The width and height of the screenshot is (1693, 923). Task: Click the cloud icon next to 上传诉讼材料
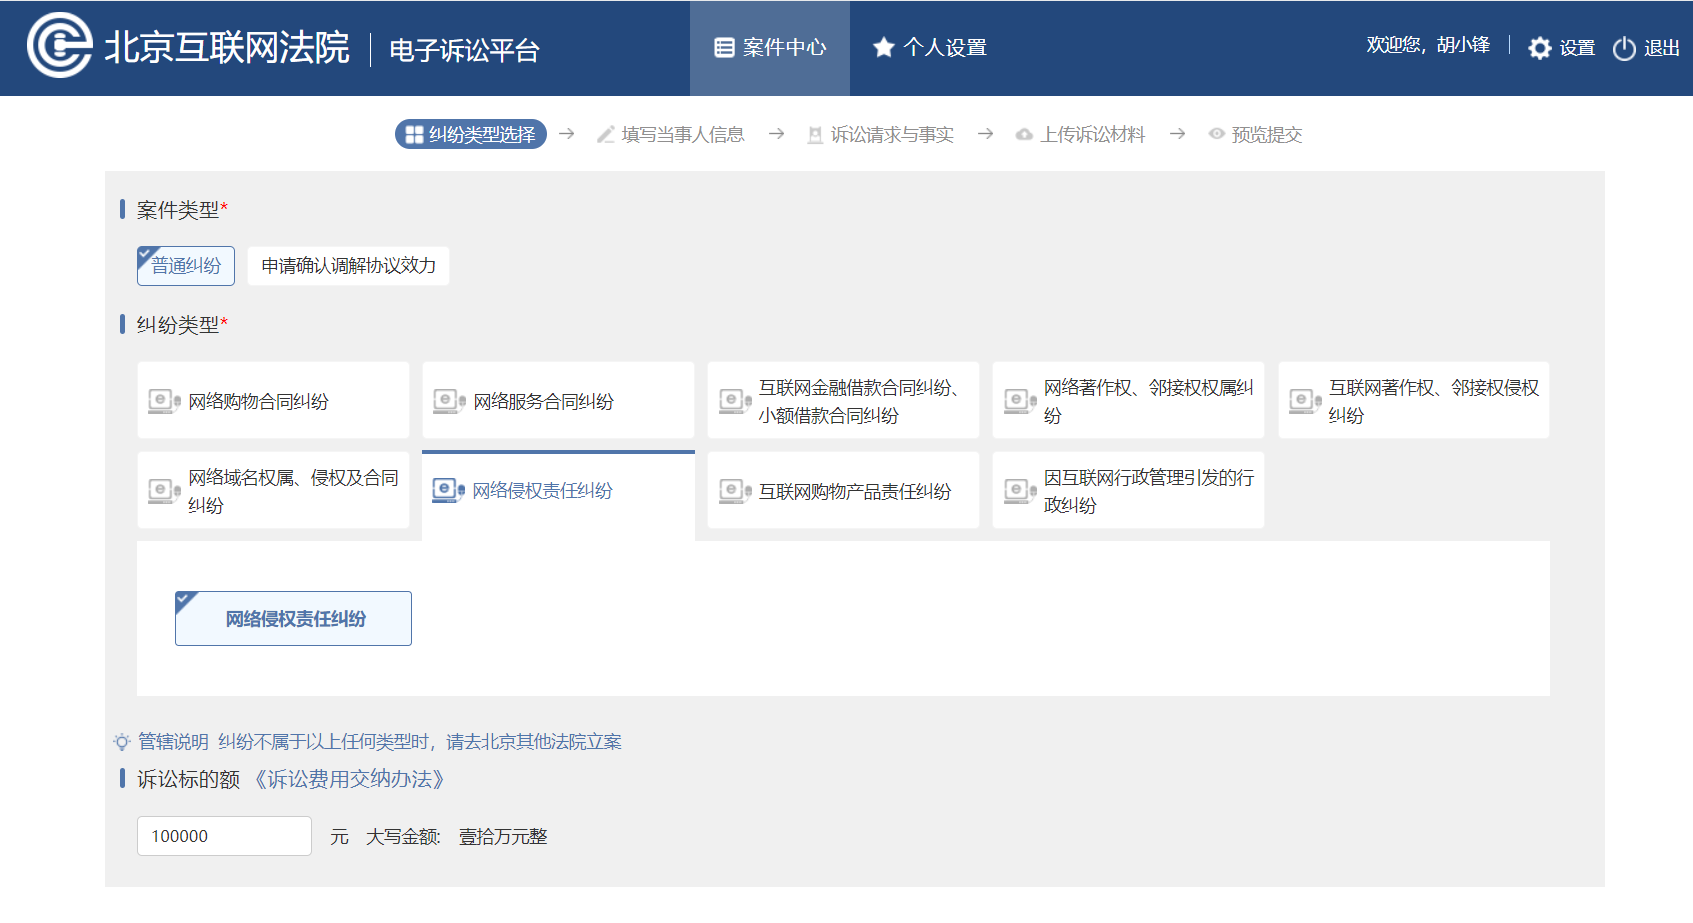[1024, 135]
